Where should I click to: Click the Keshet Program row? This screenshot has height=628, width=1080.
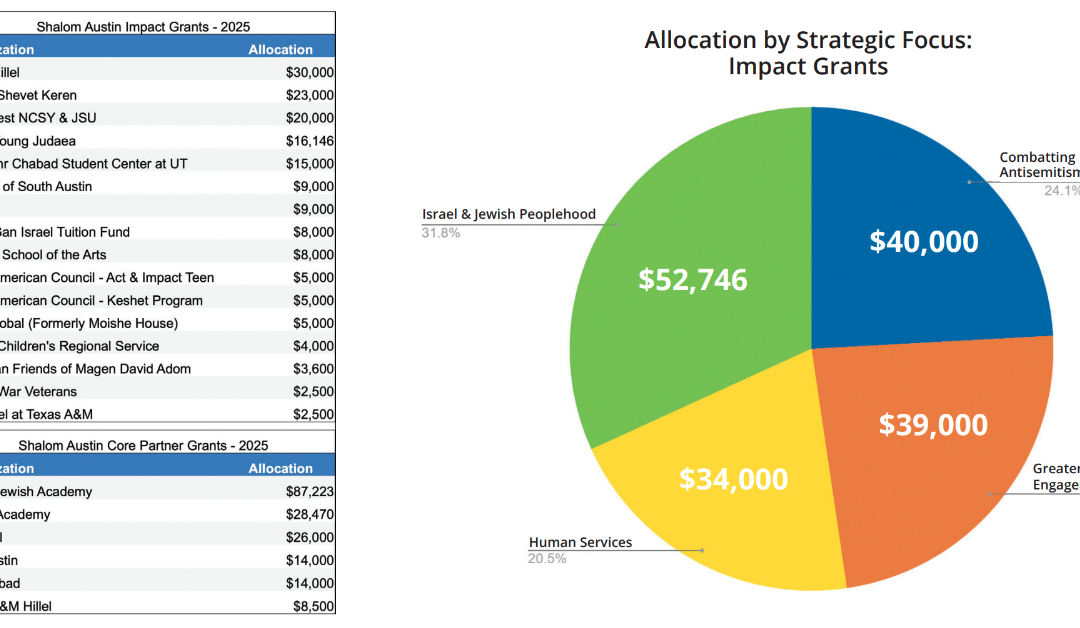(x=167, y=300)
